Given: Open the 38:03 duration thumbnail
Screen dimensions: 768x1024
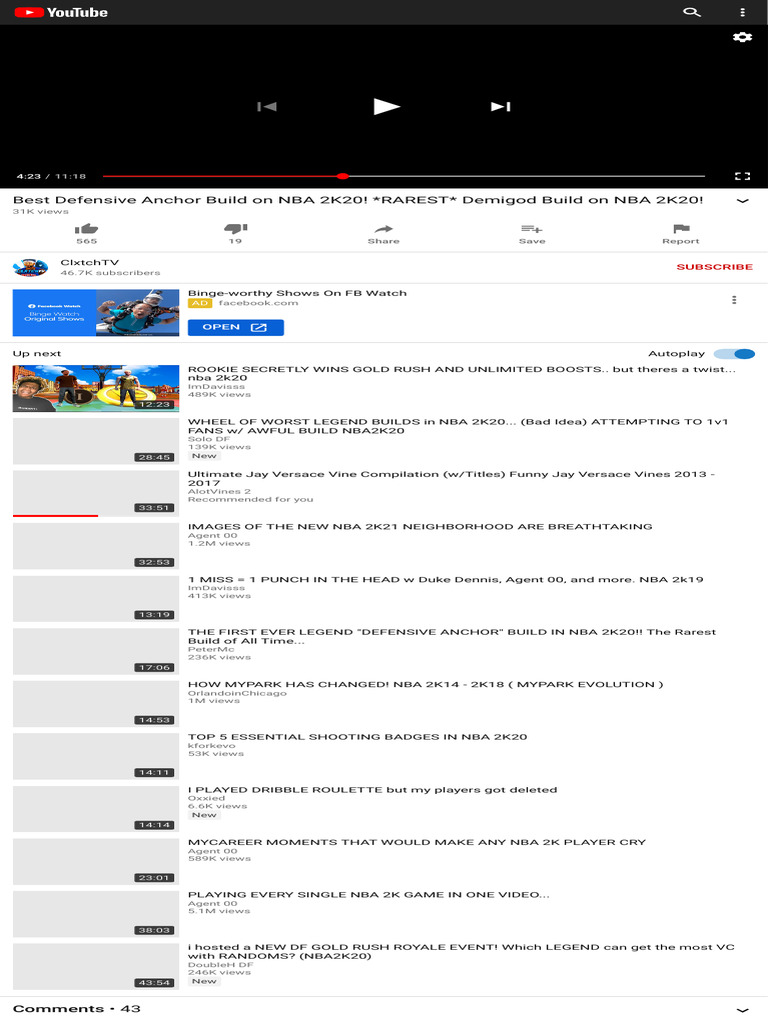Looking at the screenshot, I should point(96,914).
